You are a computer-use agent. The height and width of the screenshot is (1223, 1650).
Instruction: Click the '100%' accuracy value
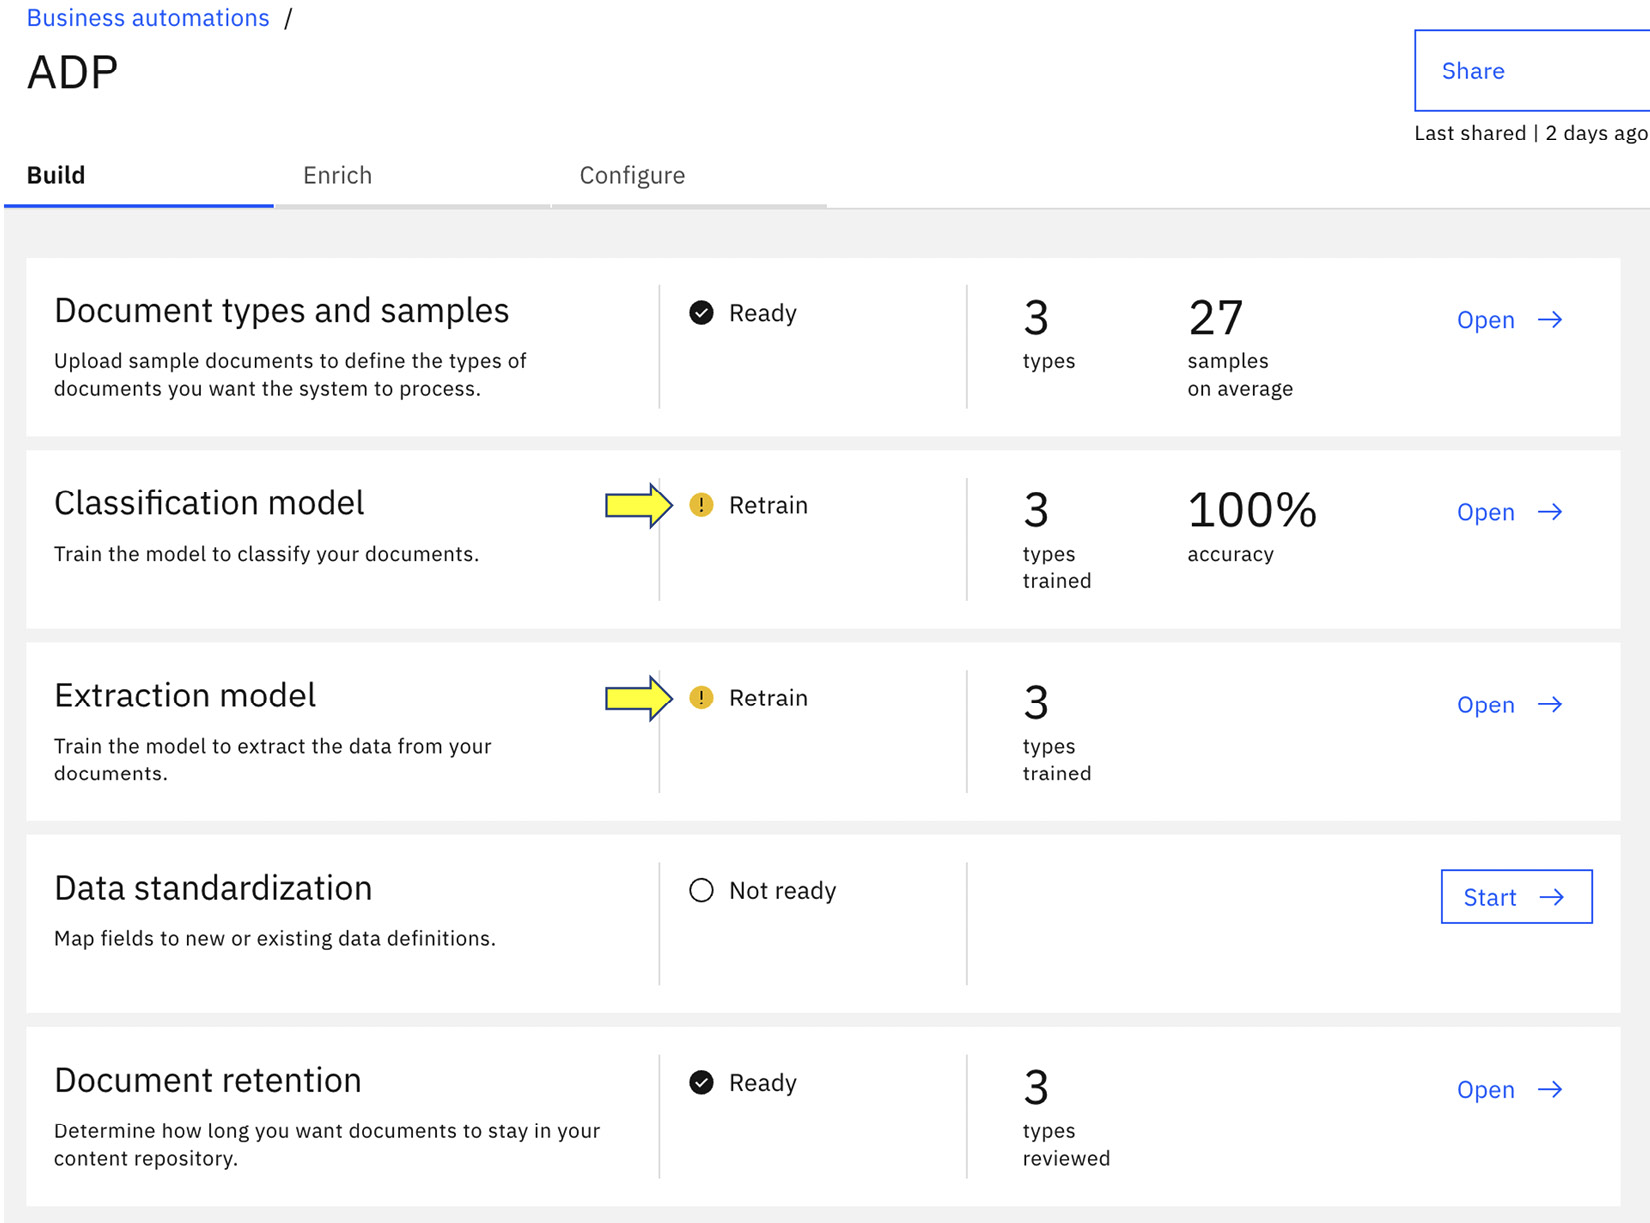(1252, 510)
